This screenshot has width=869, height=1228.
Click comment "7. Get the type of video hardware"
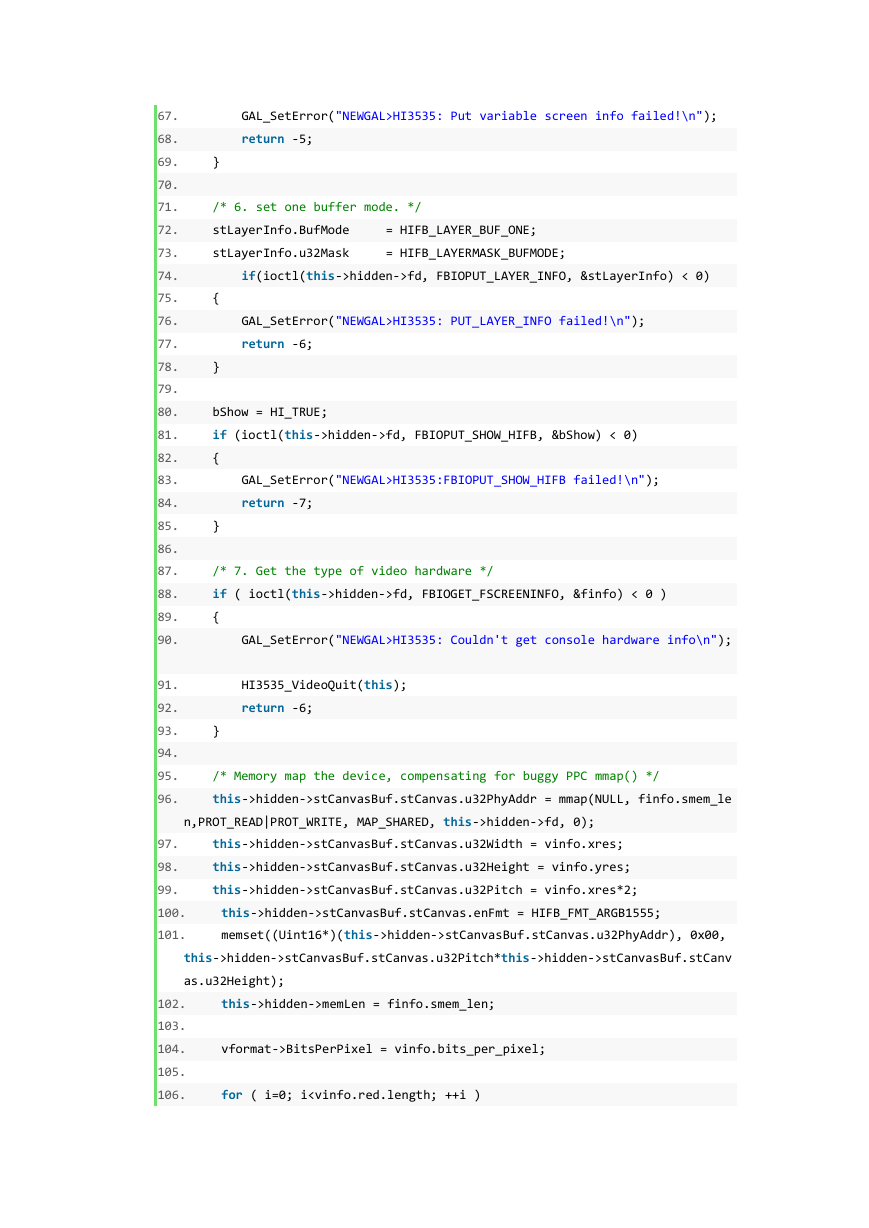pyautogui.click(x=353, y=571)
